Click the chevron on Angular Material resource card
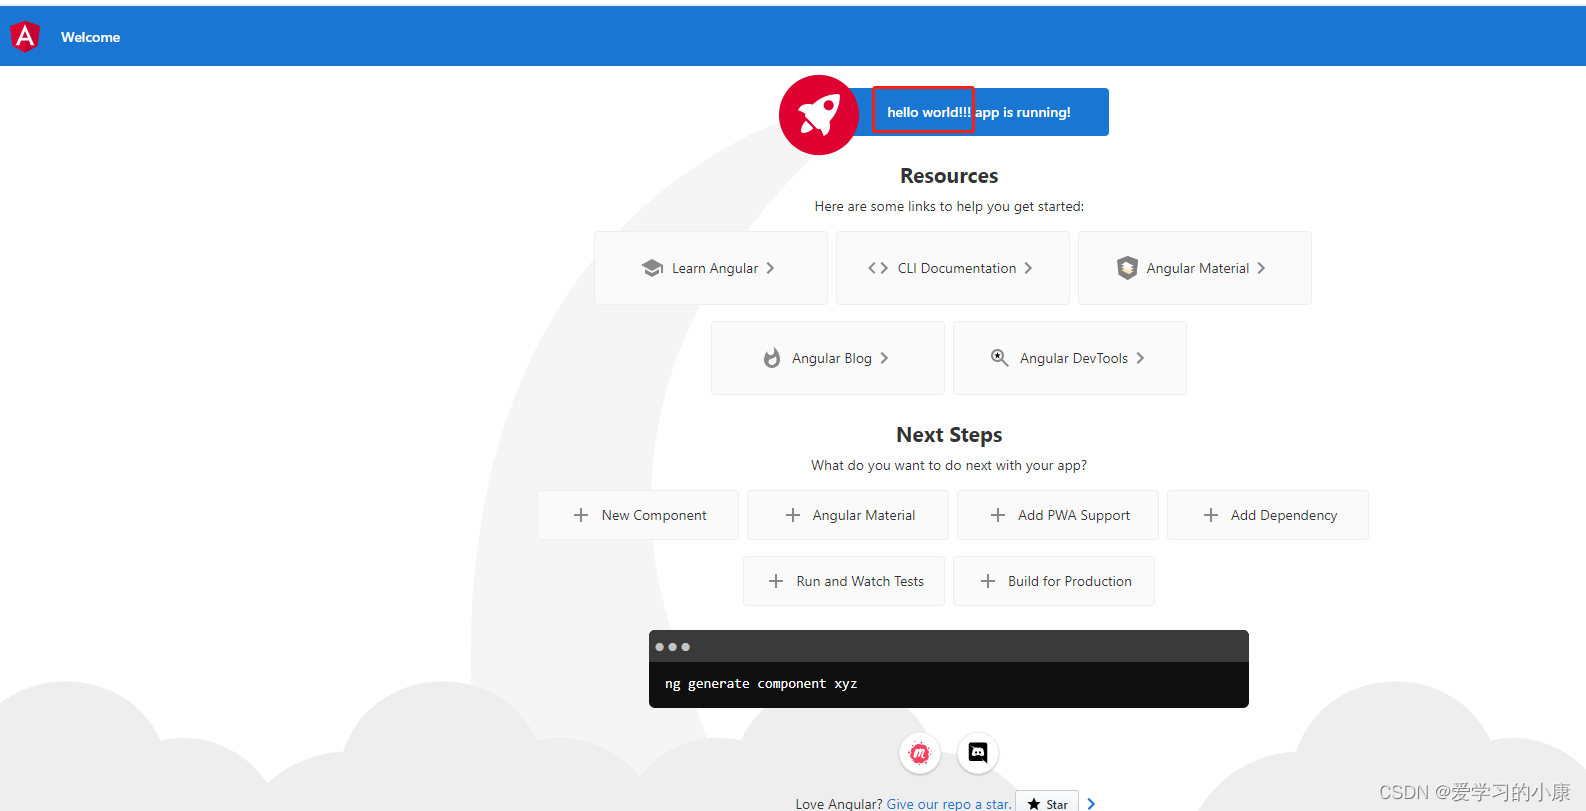Image resolution: width=1586 pixels, height=811 pixels. tap(1261, 268)
